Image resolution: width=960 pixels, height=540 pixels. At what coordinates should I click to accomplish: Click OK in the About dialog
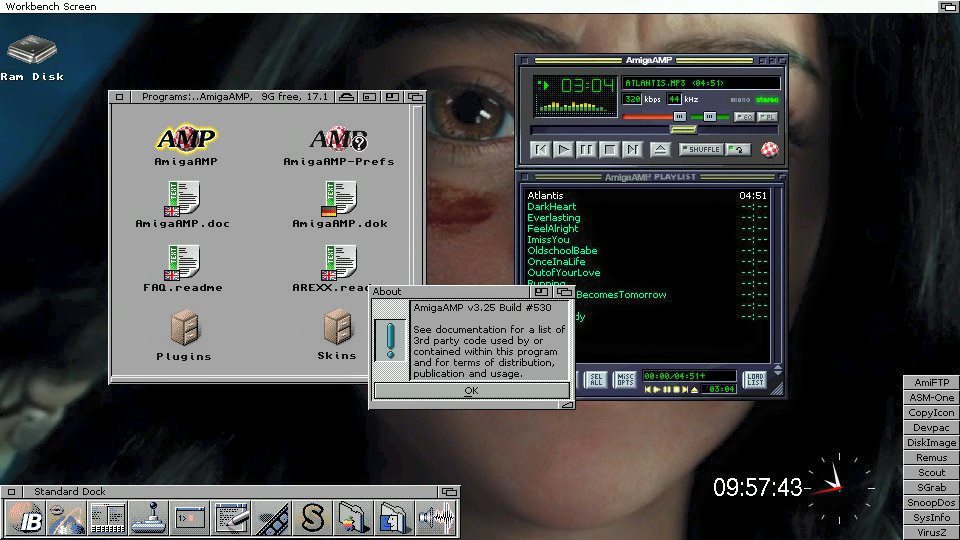point(471,391)
